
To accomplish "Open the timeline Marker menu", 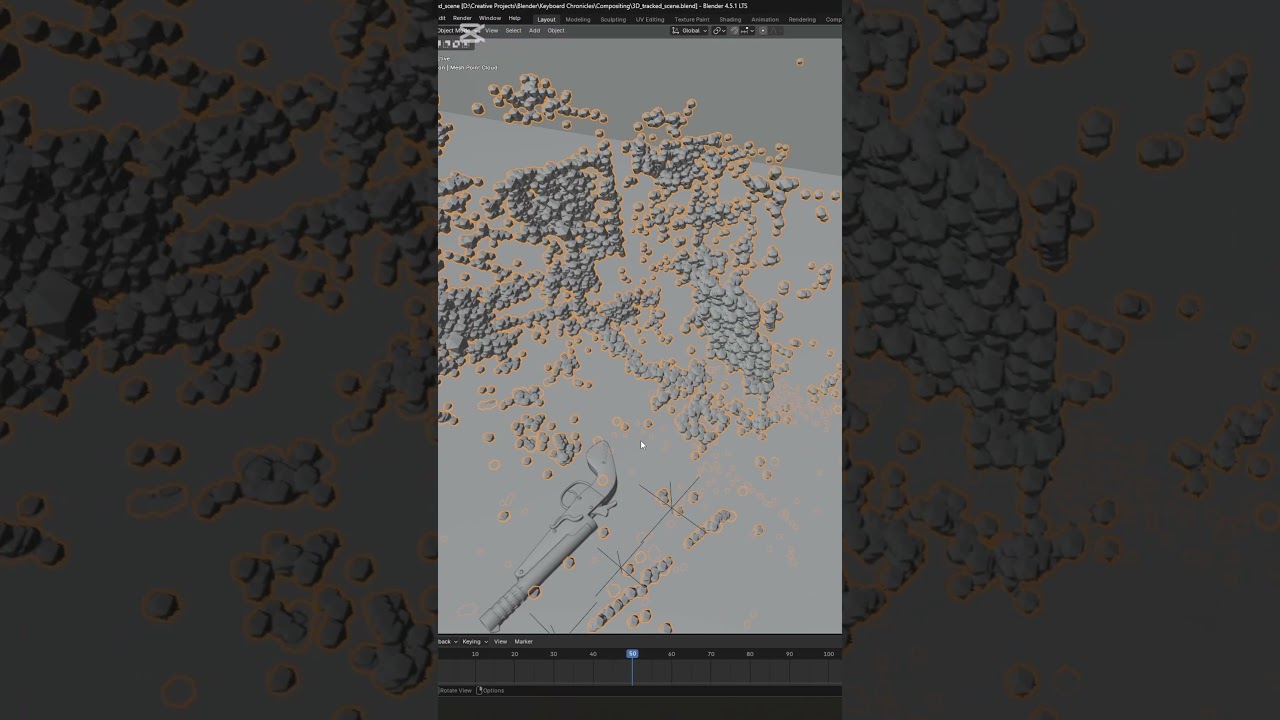I will (523, 641).
